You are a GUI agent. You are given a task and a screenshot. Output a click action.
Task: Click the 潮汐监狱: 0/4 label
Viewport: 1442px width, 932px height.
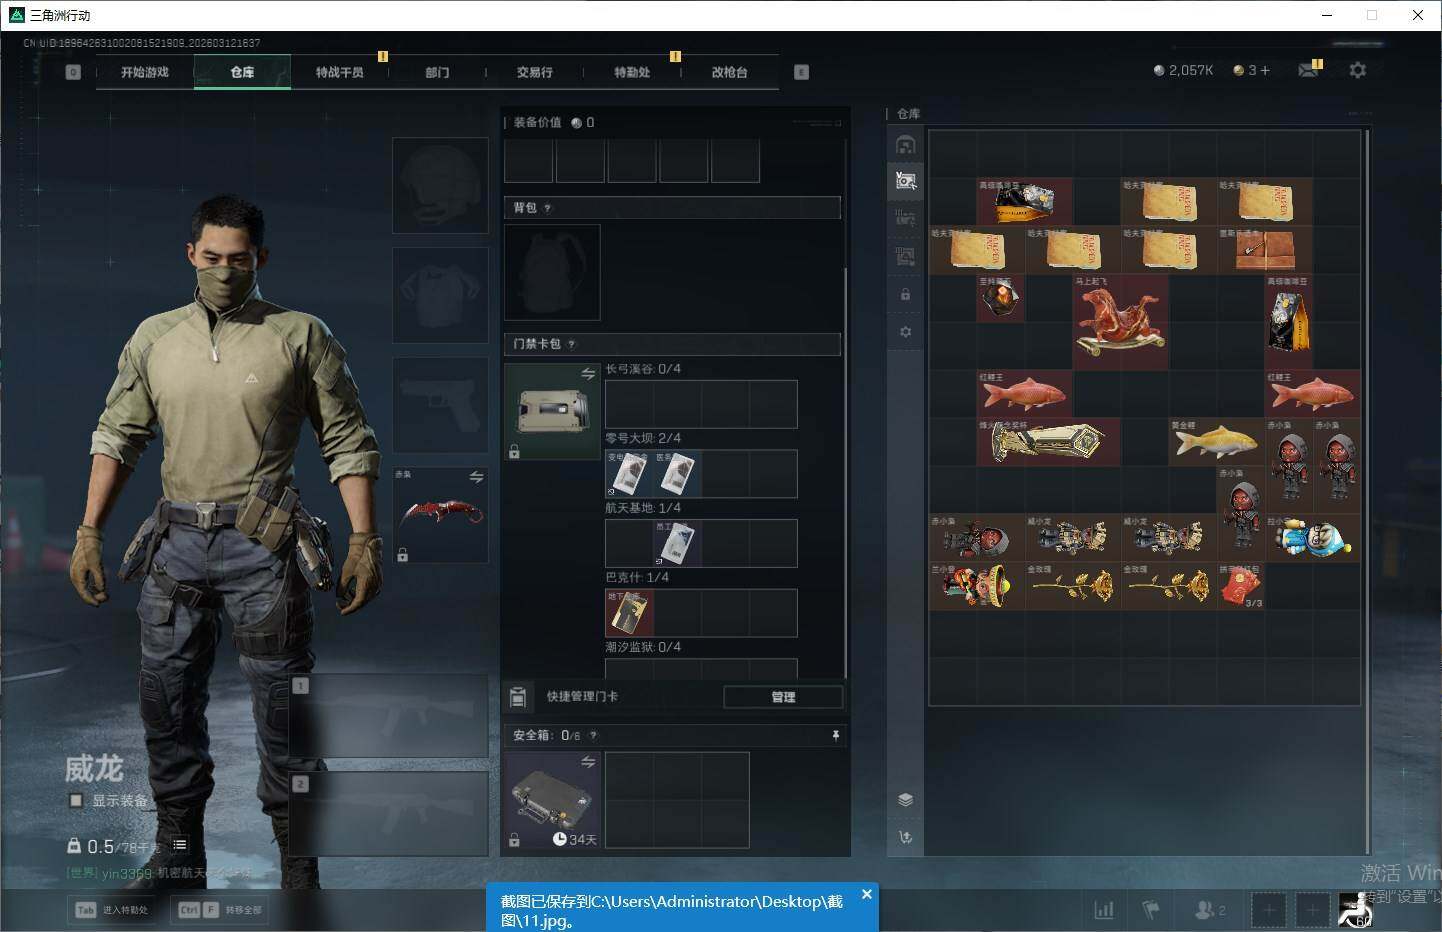pos(643,647)
